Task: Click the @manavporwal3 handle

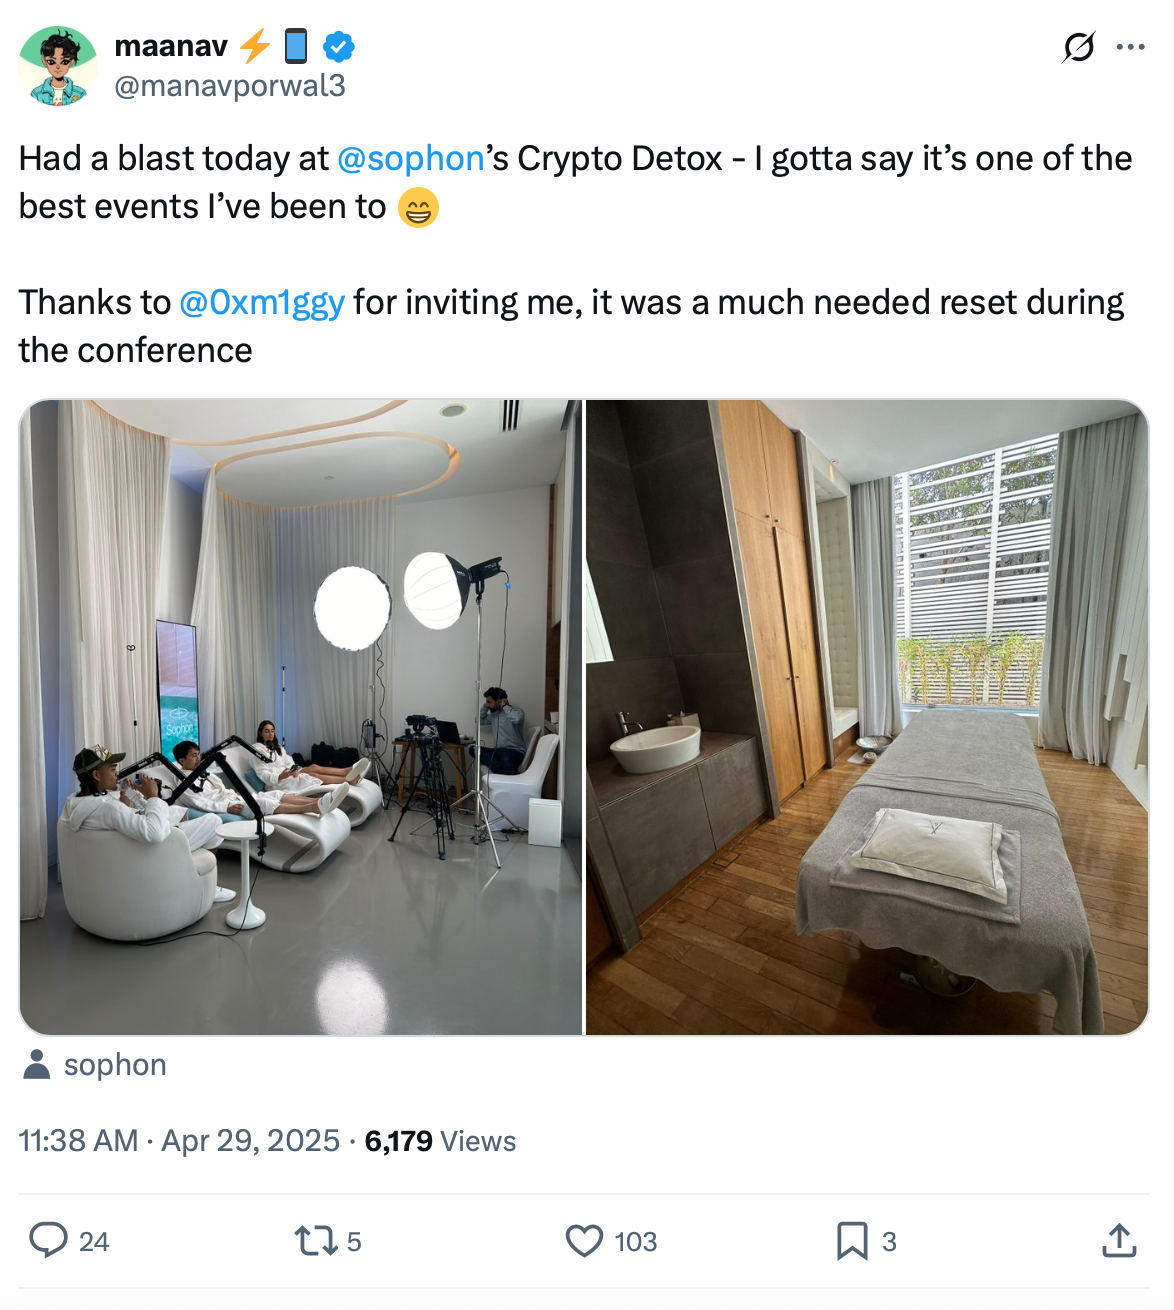Action: click(230, 86)
